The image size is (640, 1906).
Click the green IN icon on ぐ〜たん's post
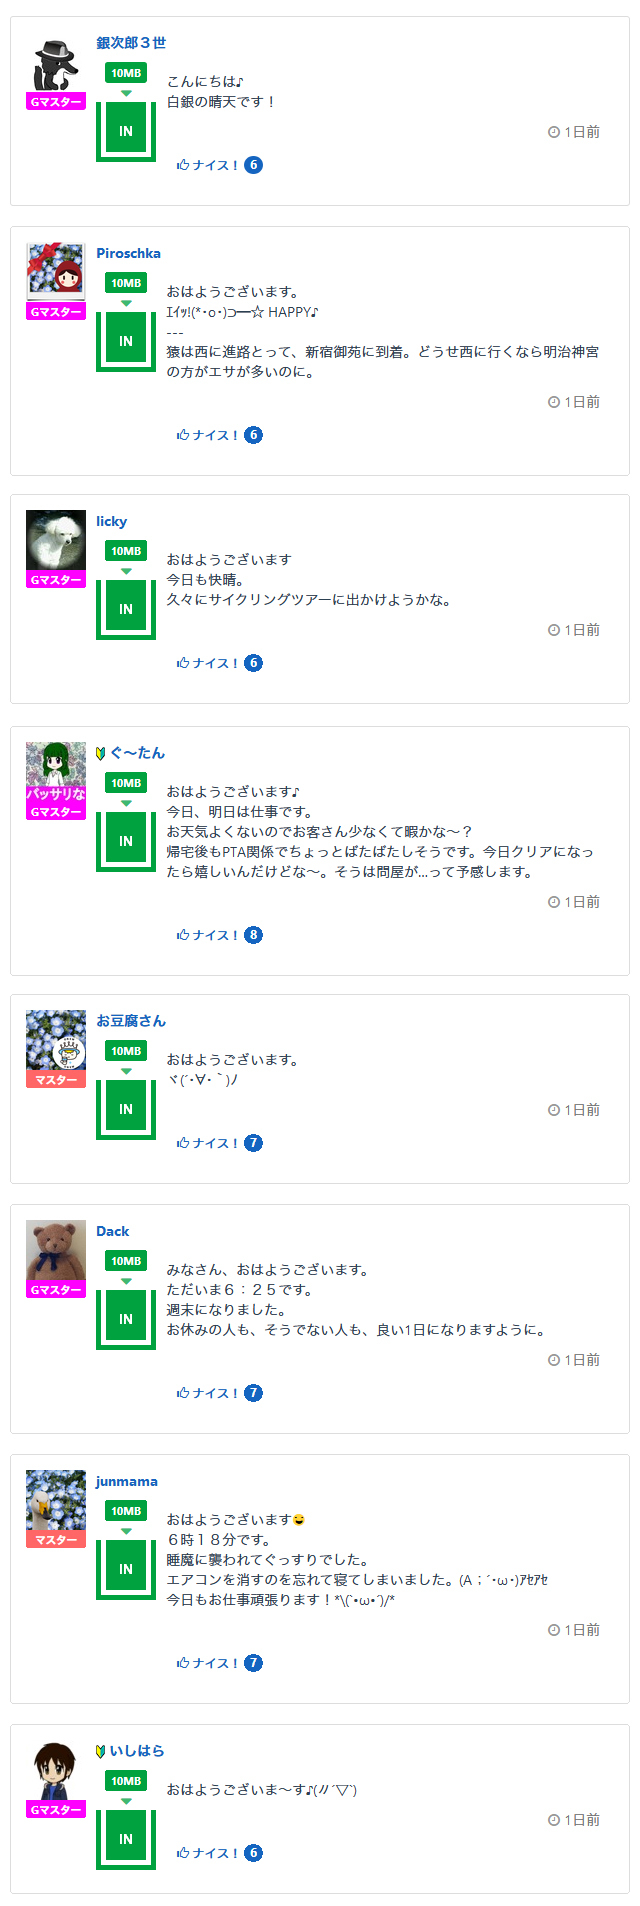point(126,841)
